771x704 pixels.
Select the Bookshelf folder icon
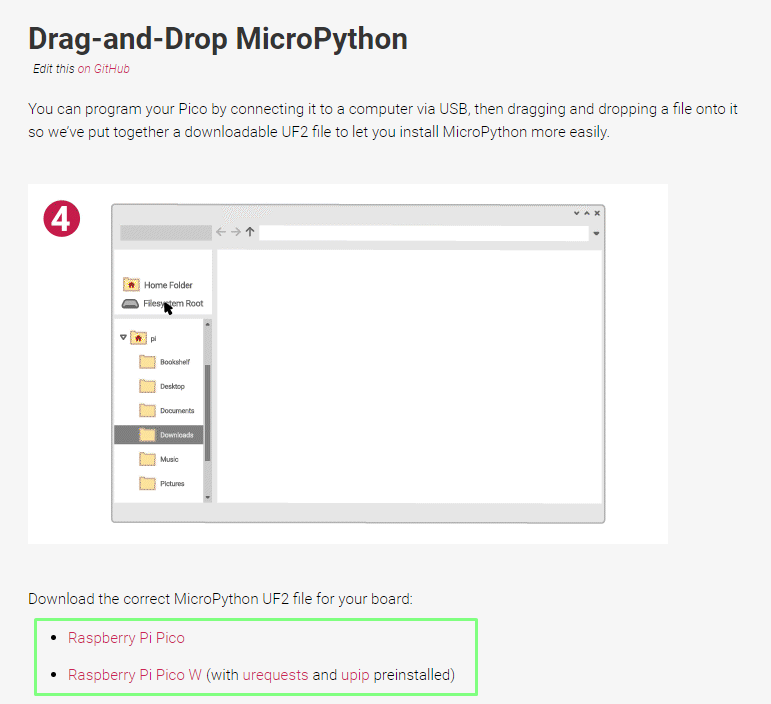point(147,362)
